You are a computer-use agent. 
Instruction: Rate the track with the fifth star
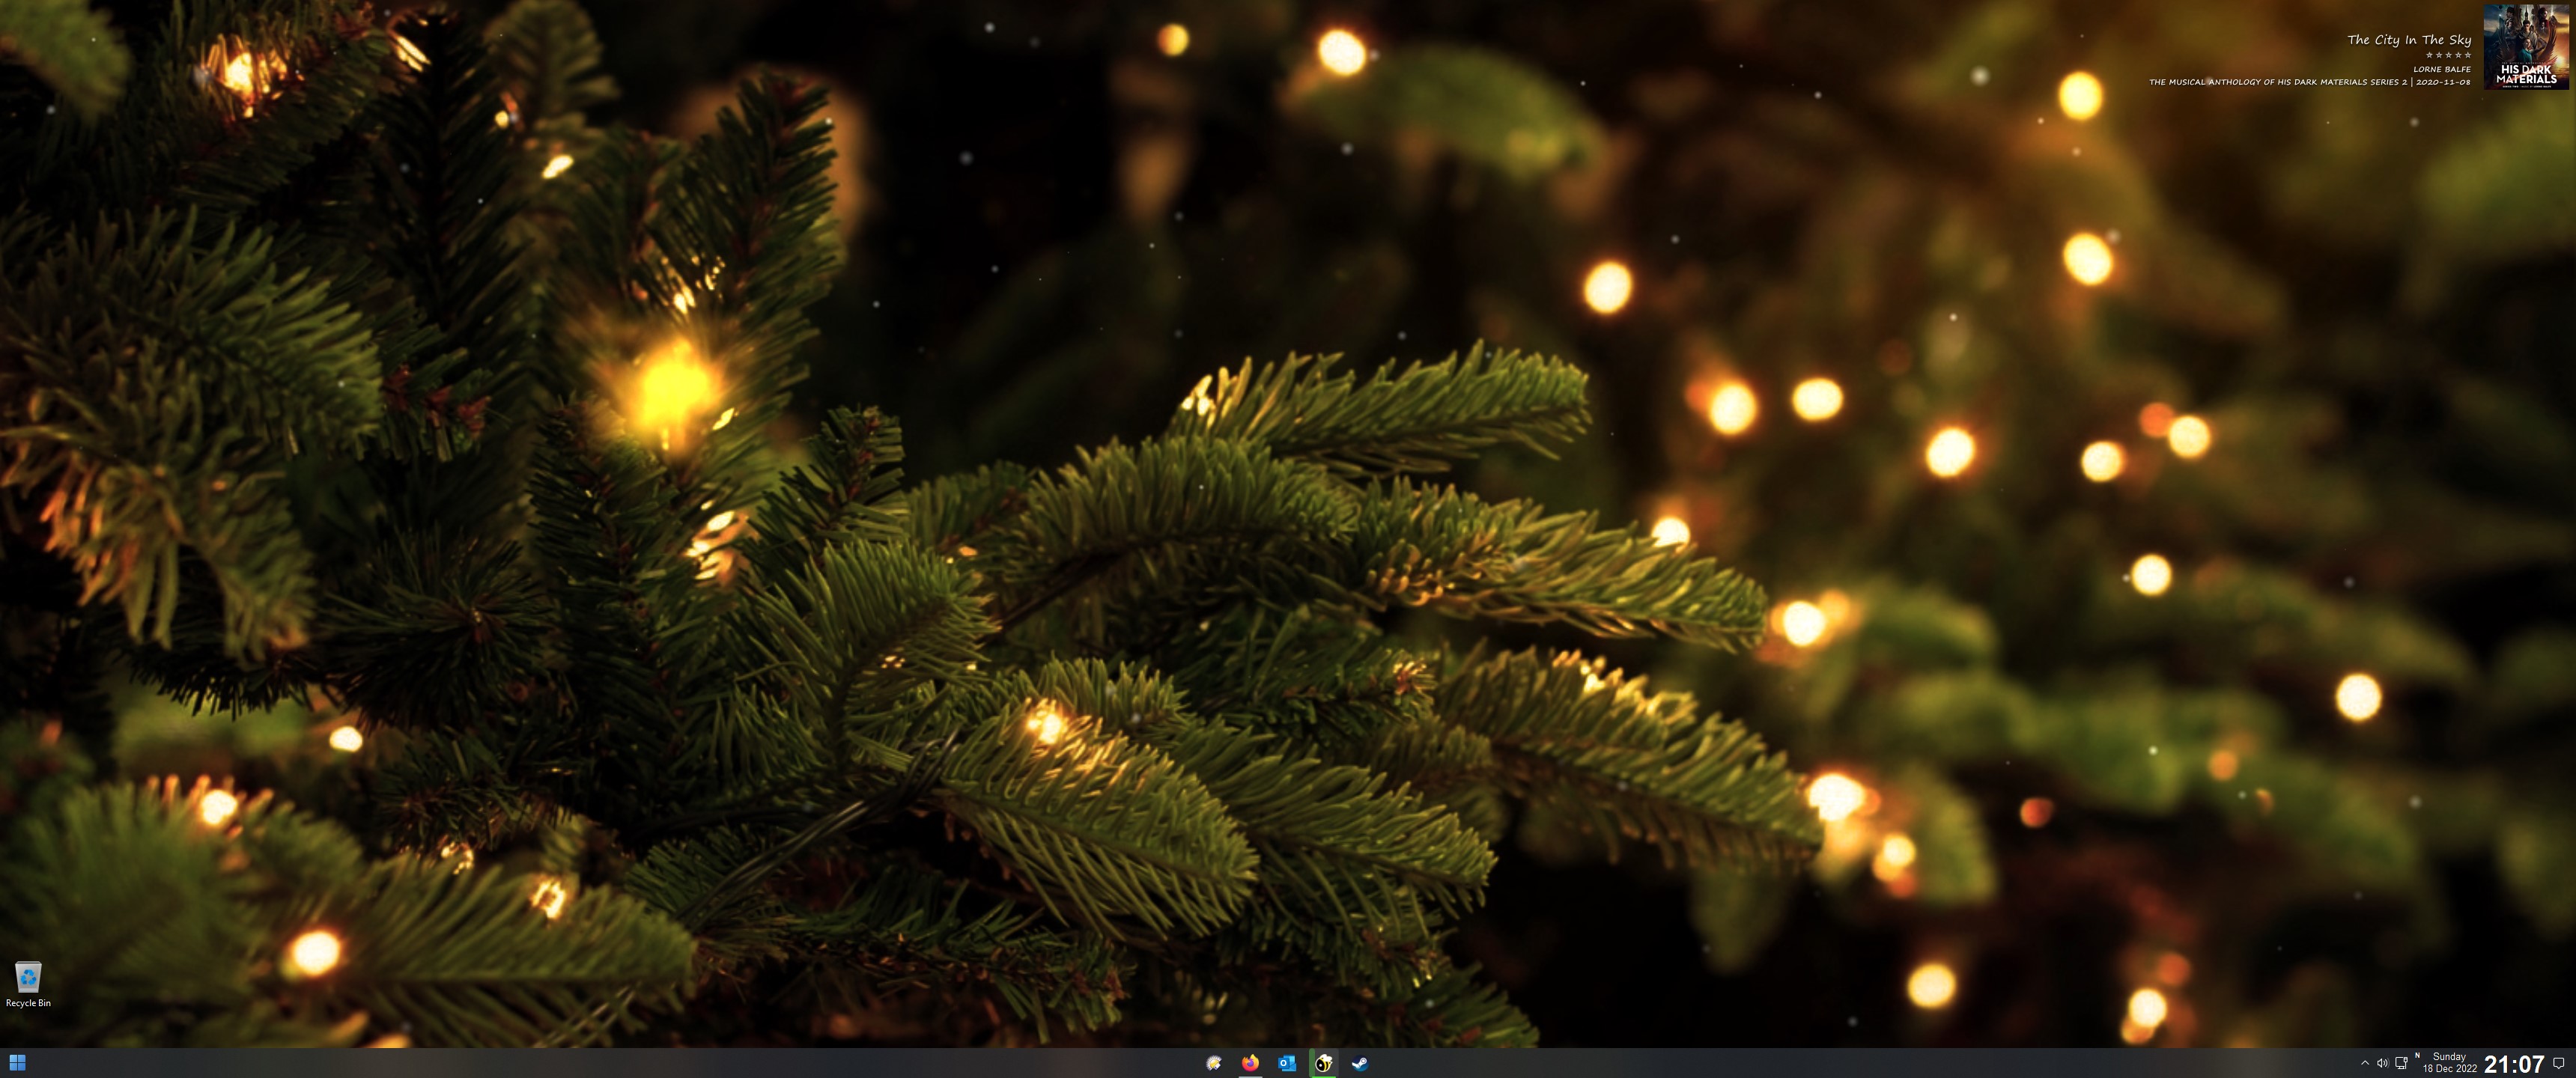[2468, 55]
